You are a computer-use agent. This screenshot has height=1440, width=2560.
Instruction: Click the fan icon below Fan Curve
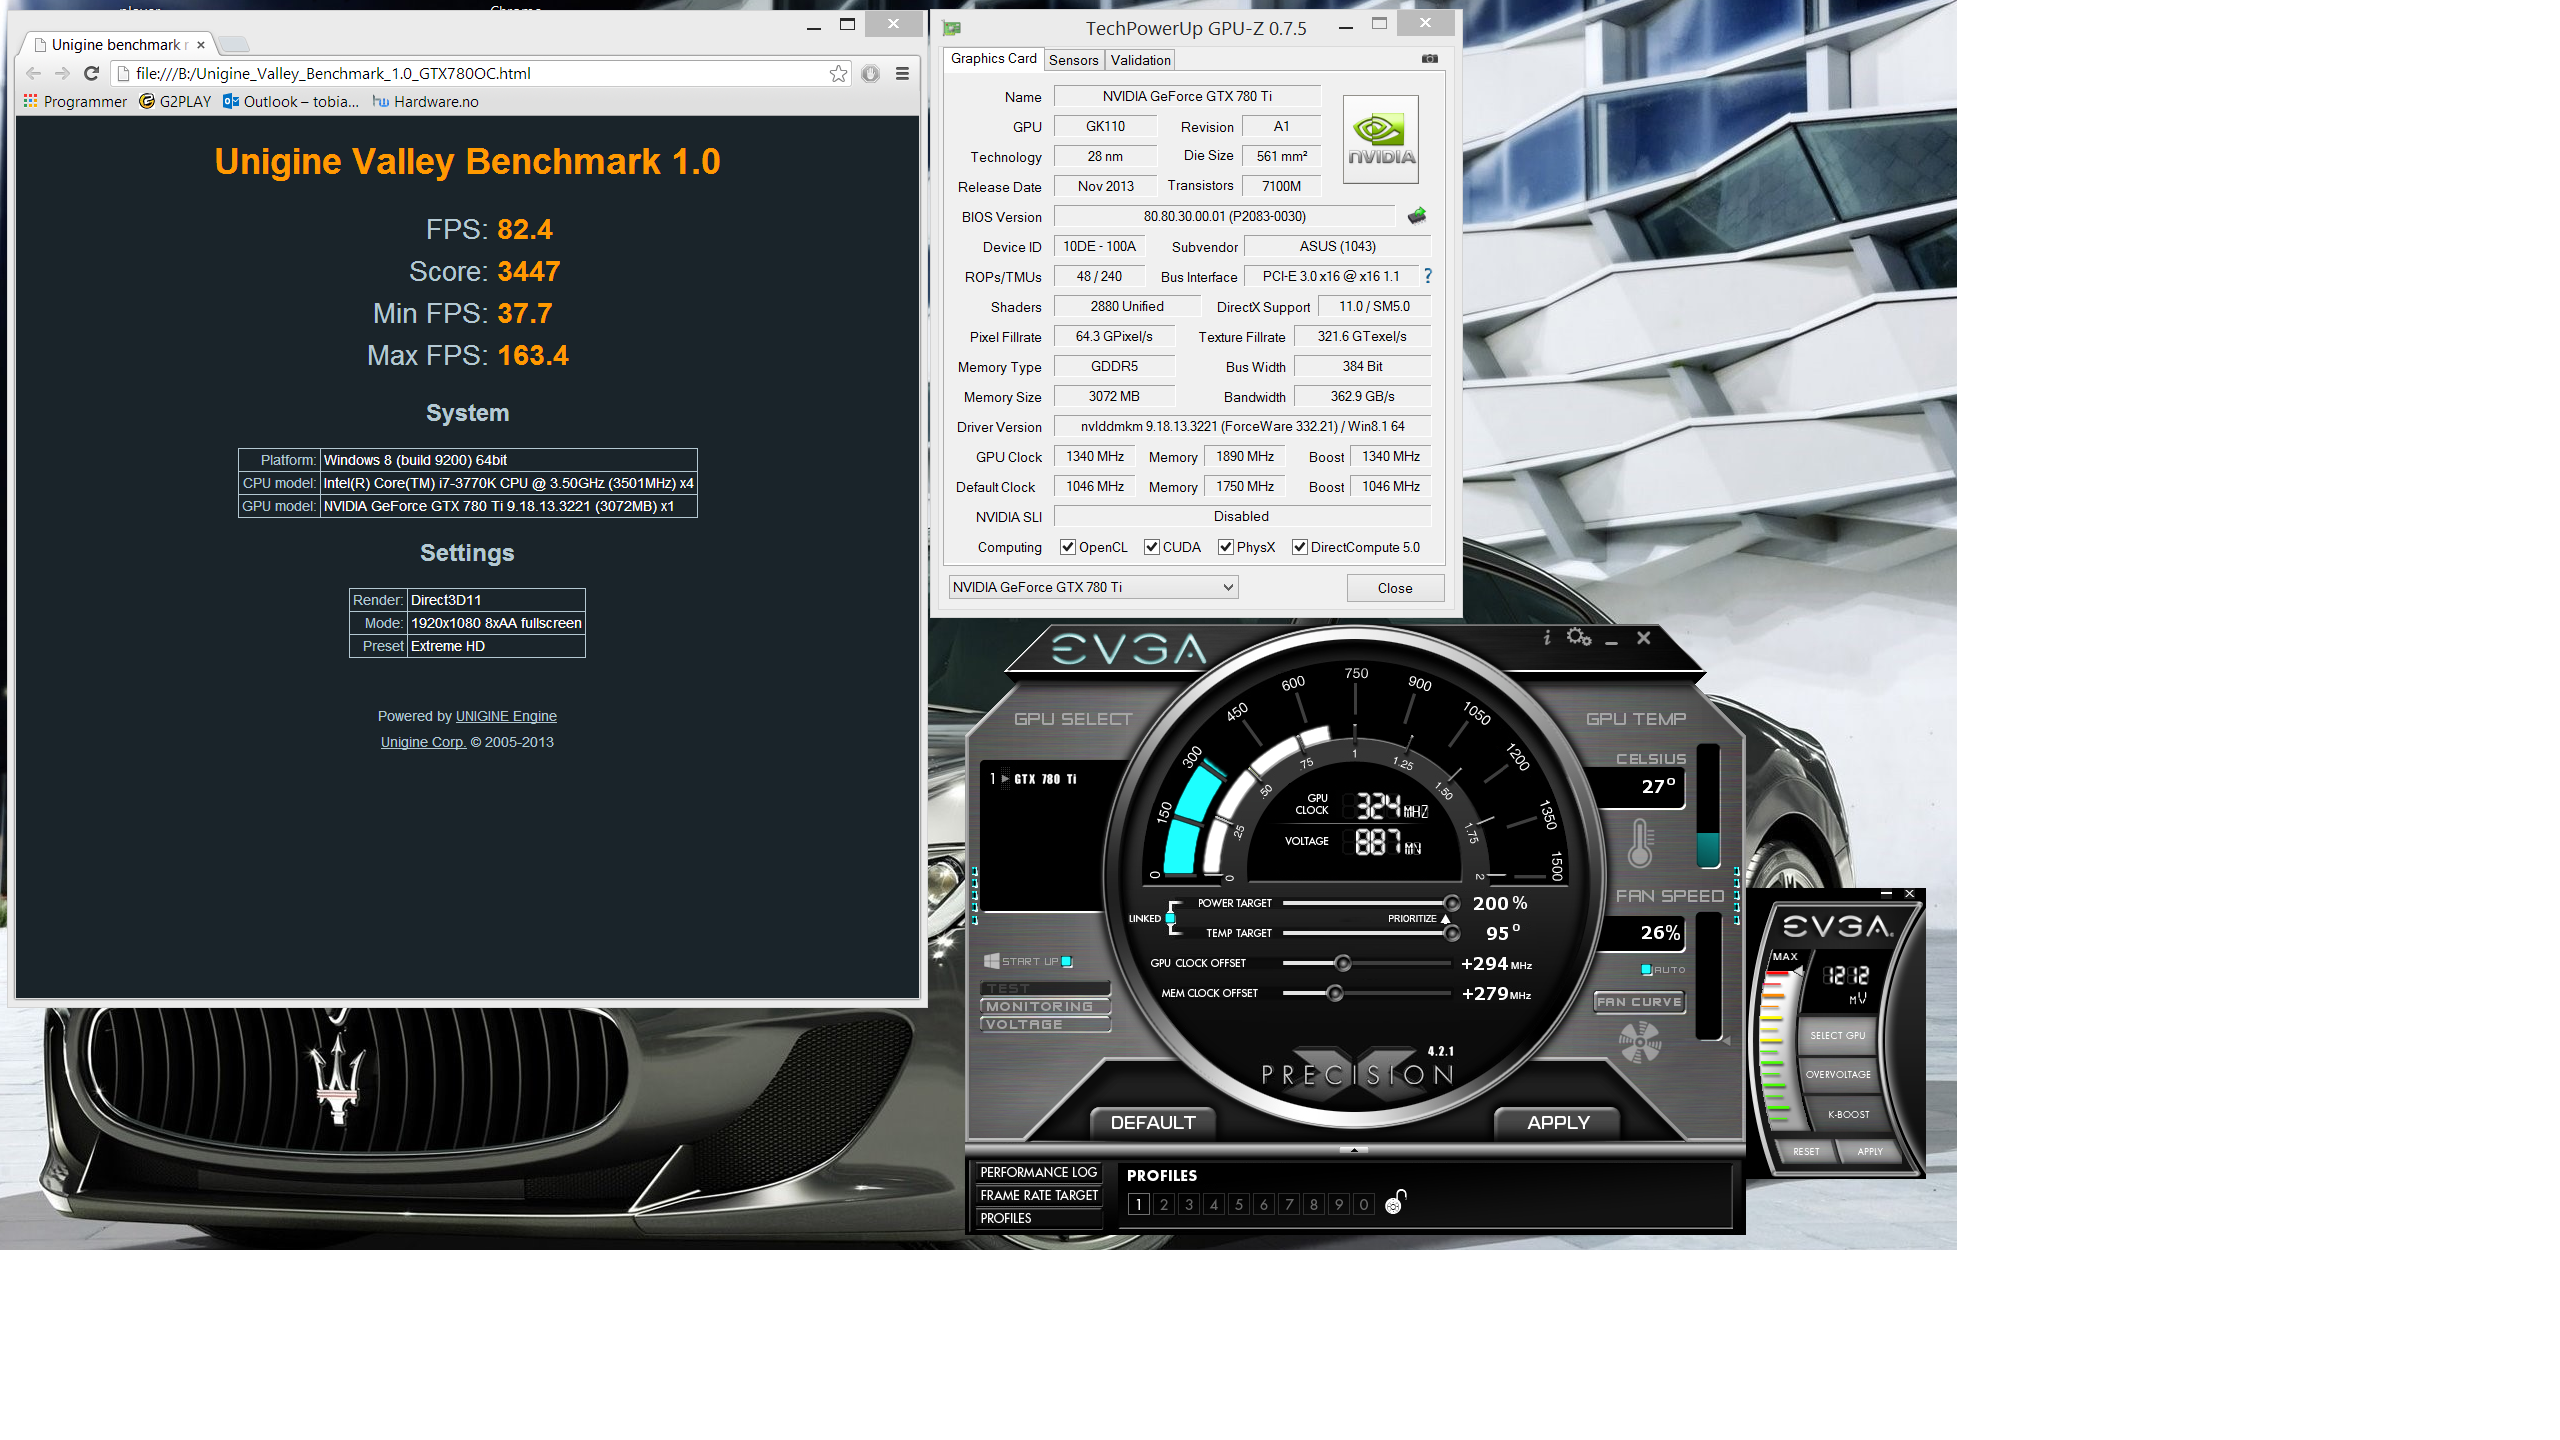pyautogui.click(x=1640, y=1043)
